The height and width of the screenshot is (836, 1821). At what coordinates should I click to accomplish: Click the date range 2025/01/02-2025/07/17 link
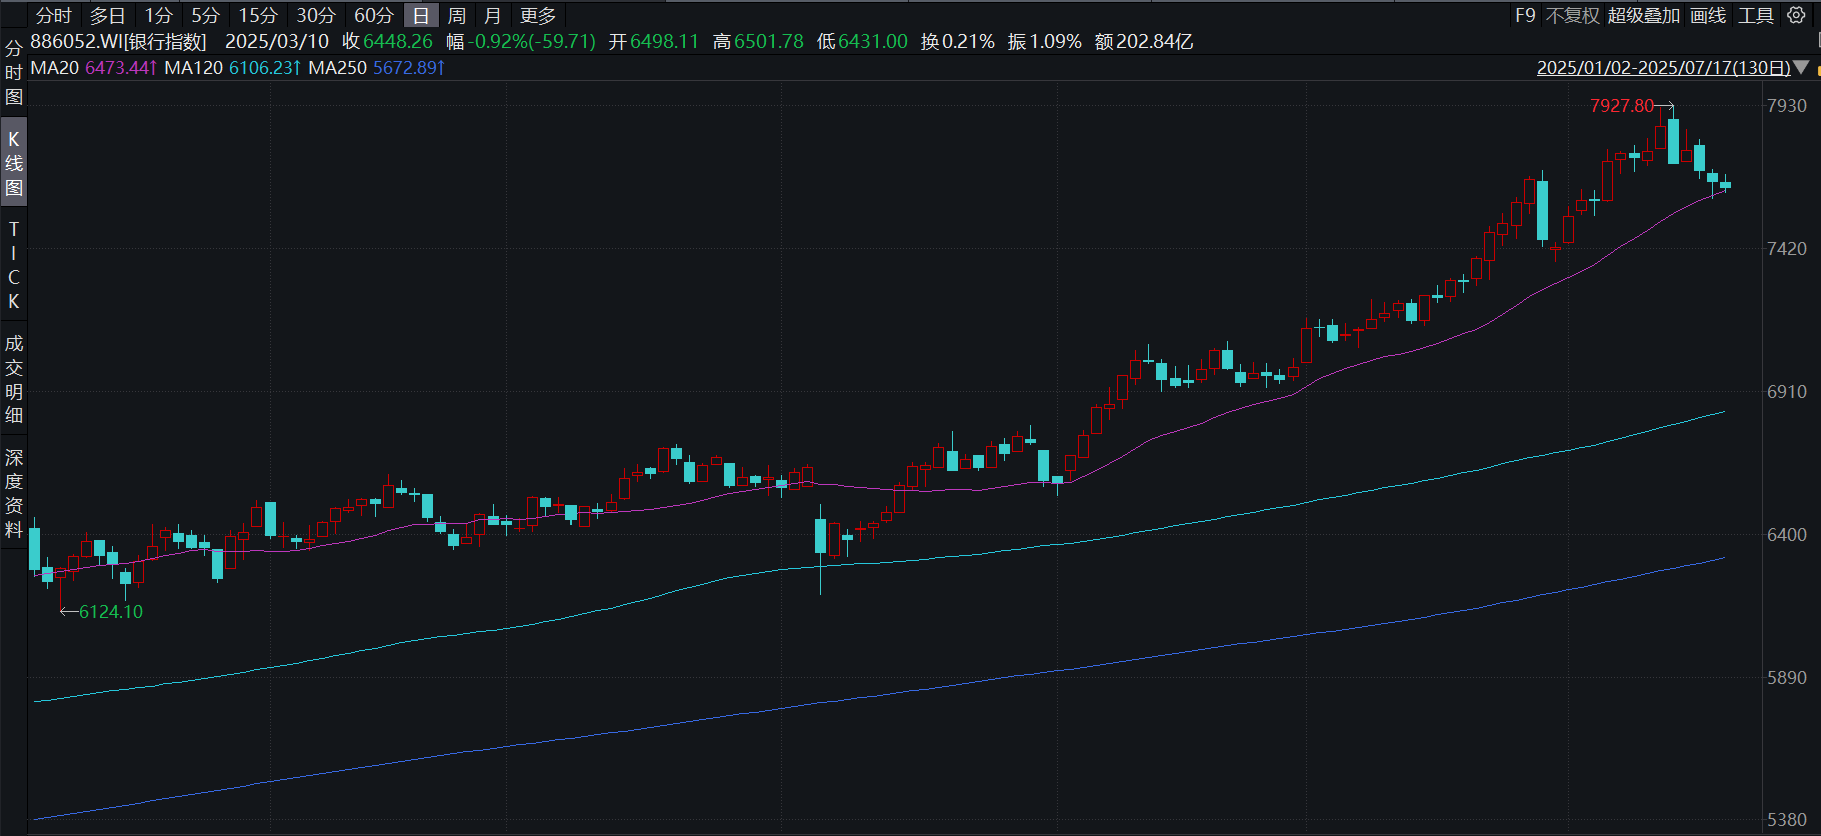coord(1664,68)
